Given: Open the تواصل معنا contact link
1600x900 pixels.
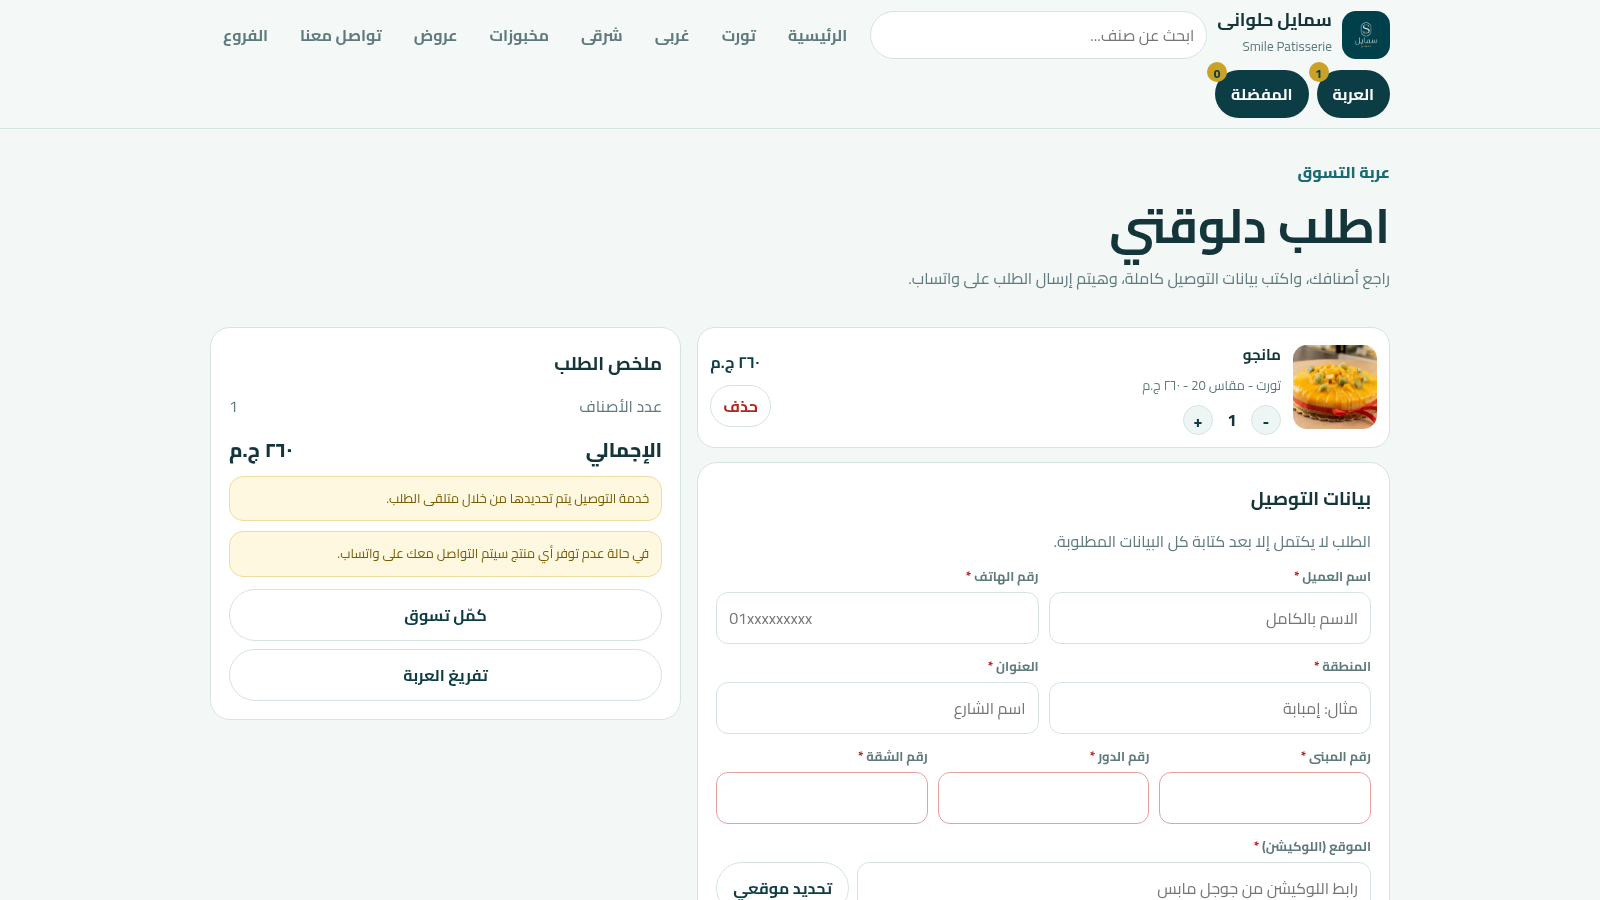Looking at the screenshot, I should click(341, 36).
